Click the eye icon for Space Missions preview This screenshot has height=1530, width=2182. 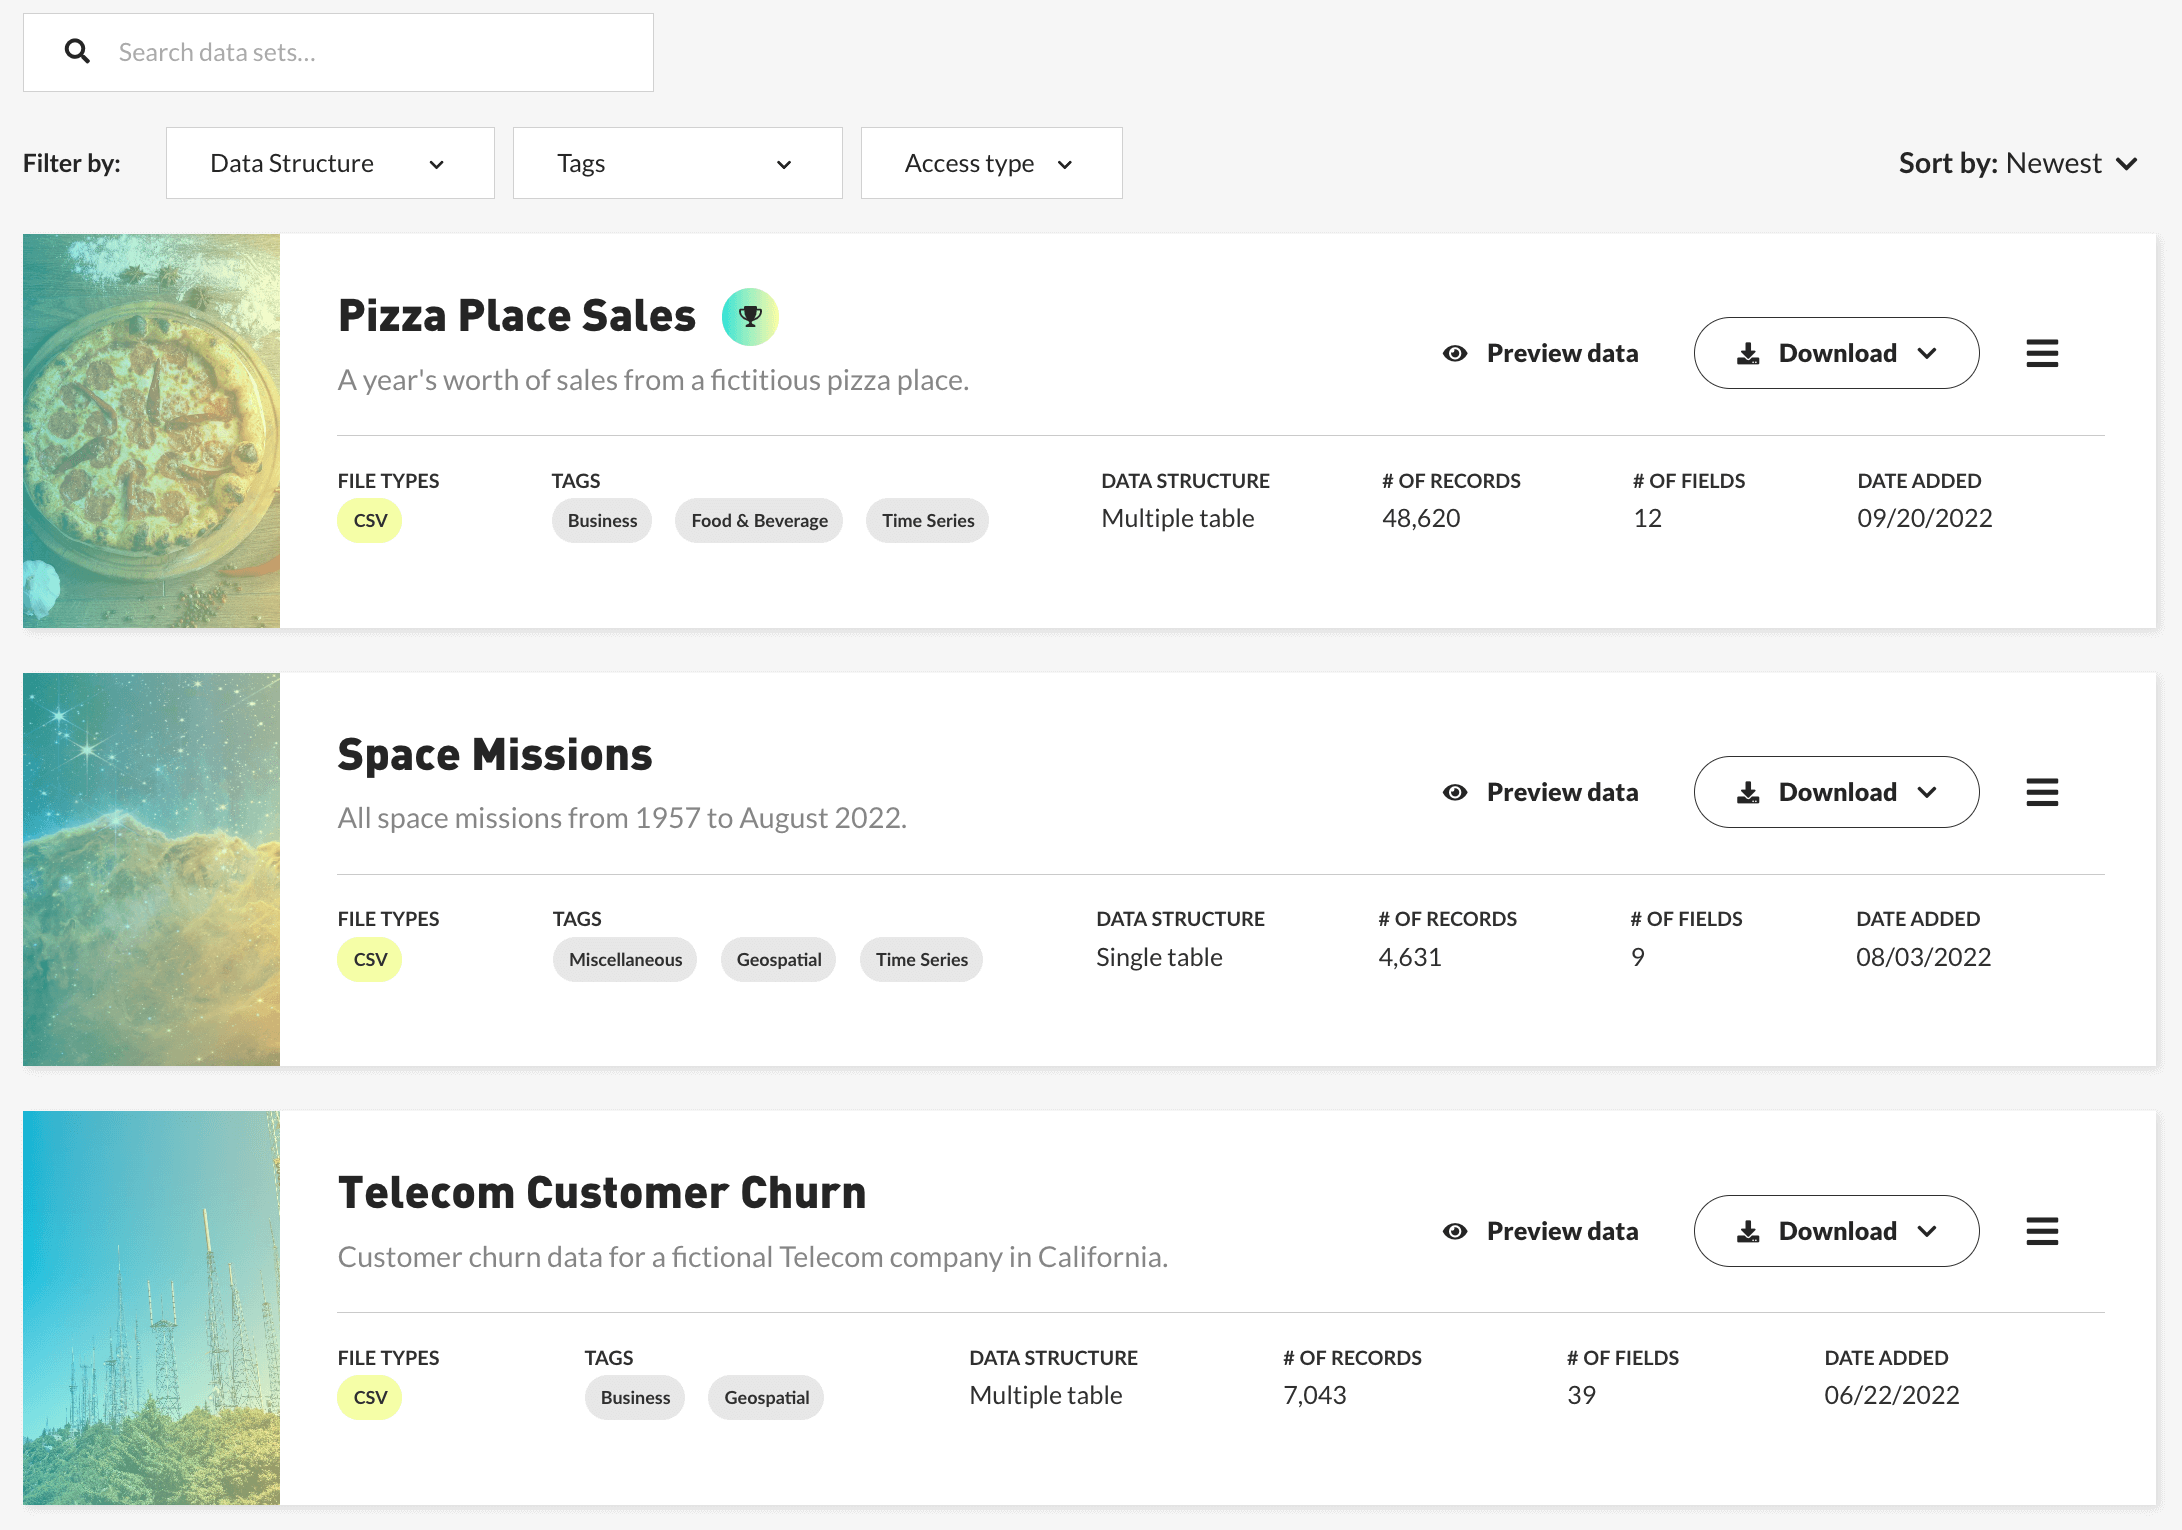(x=1455, y=792)
